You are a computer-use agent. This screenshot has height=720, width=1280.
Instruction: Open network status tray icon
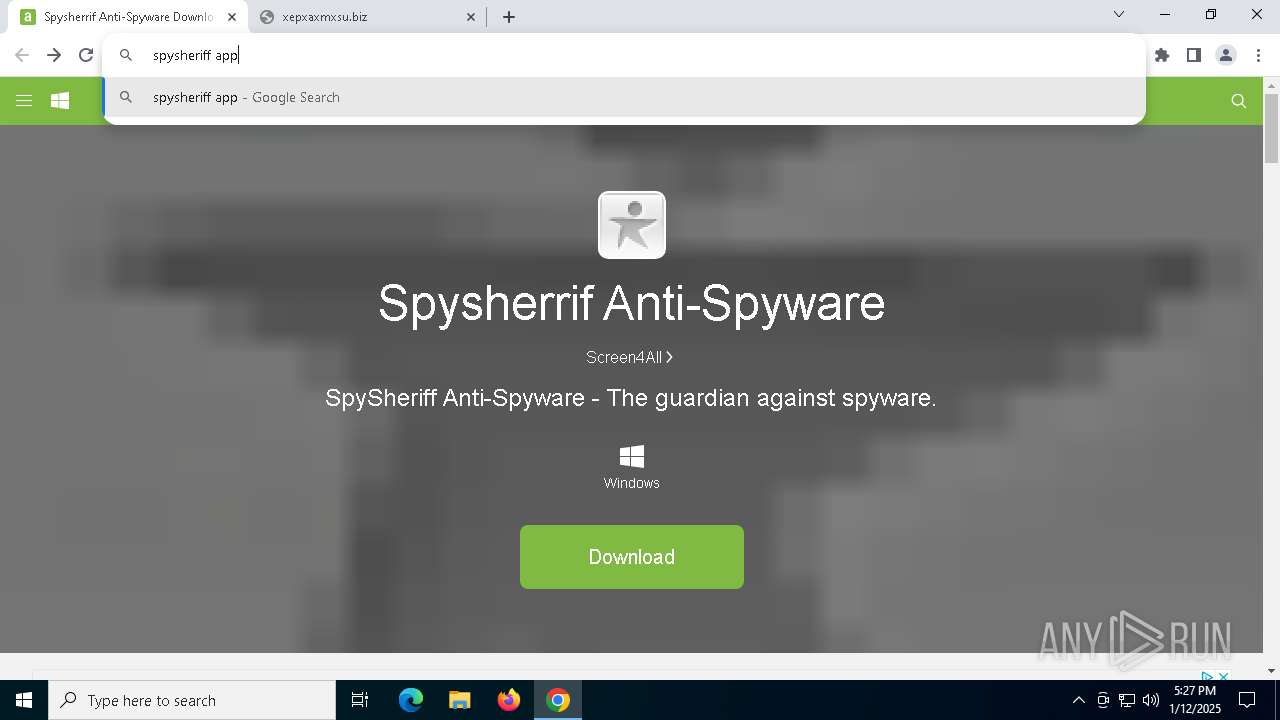1127,700
